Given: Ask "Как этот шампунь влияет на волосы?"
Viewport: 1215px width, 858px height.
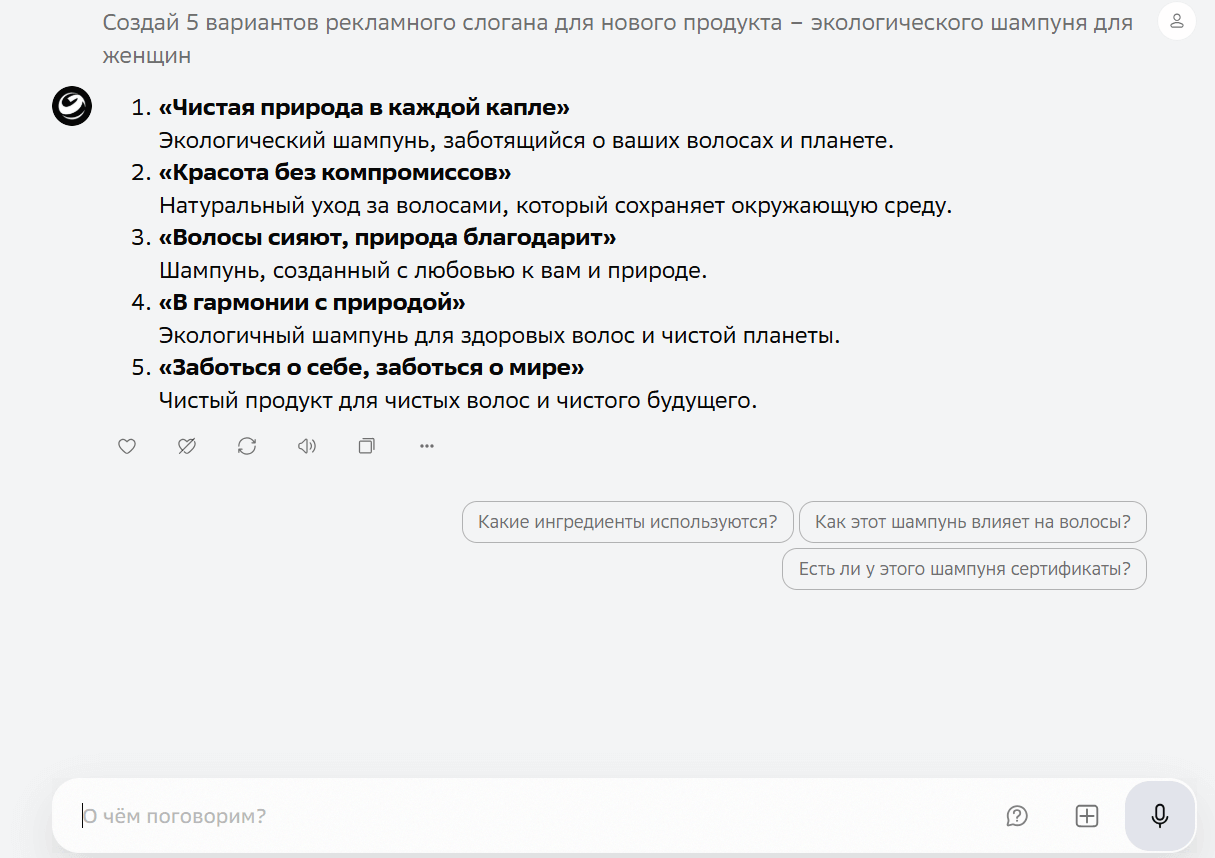Looking at the screenshot, I should (972, 522).
